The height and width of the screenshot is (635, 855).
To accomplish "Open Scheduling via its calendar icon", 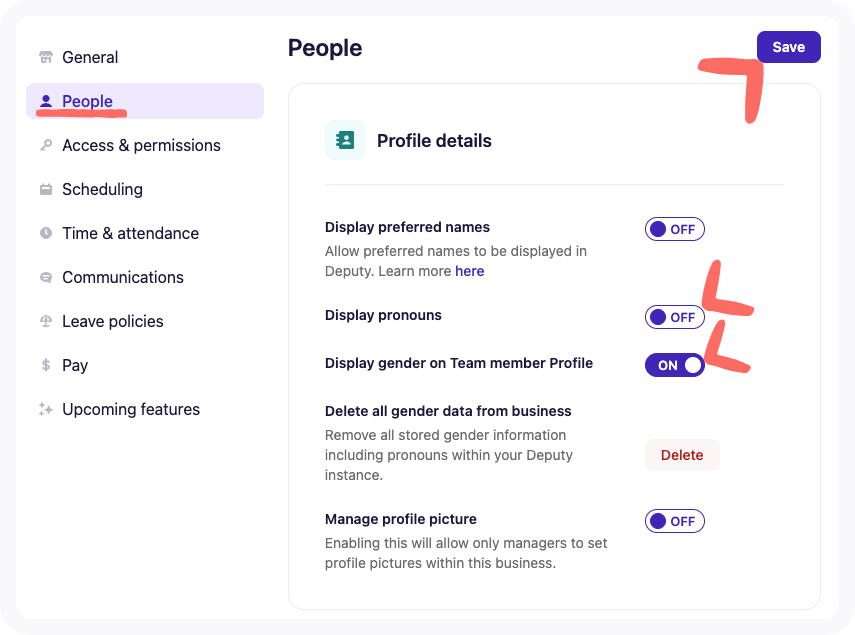I will 45,189.
